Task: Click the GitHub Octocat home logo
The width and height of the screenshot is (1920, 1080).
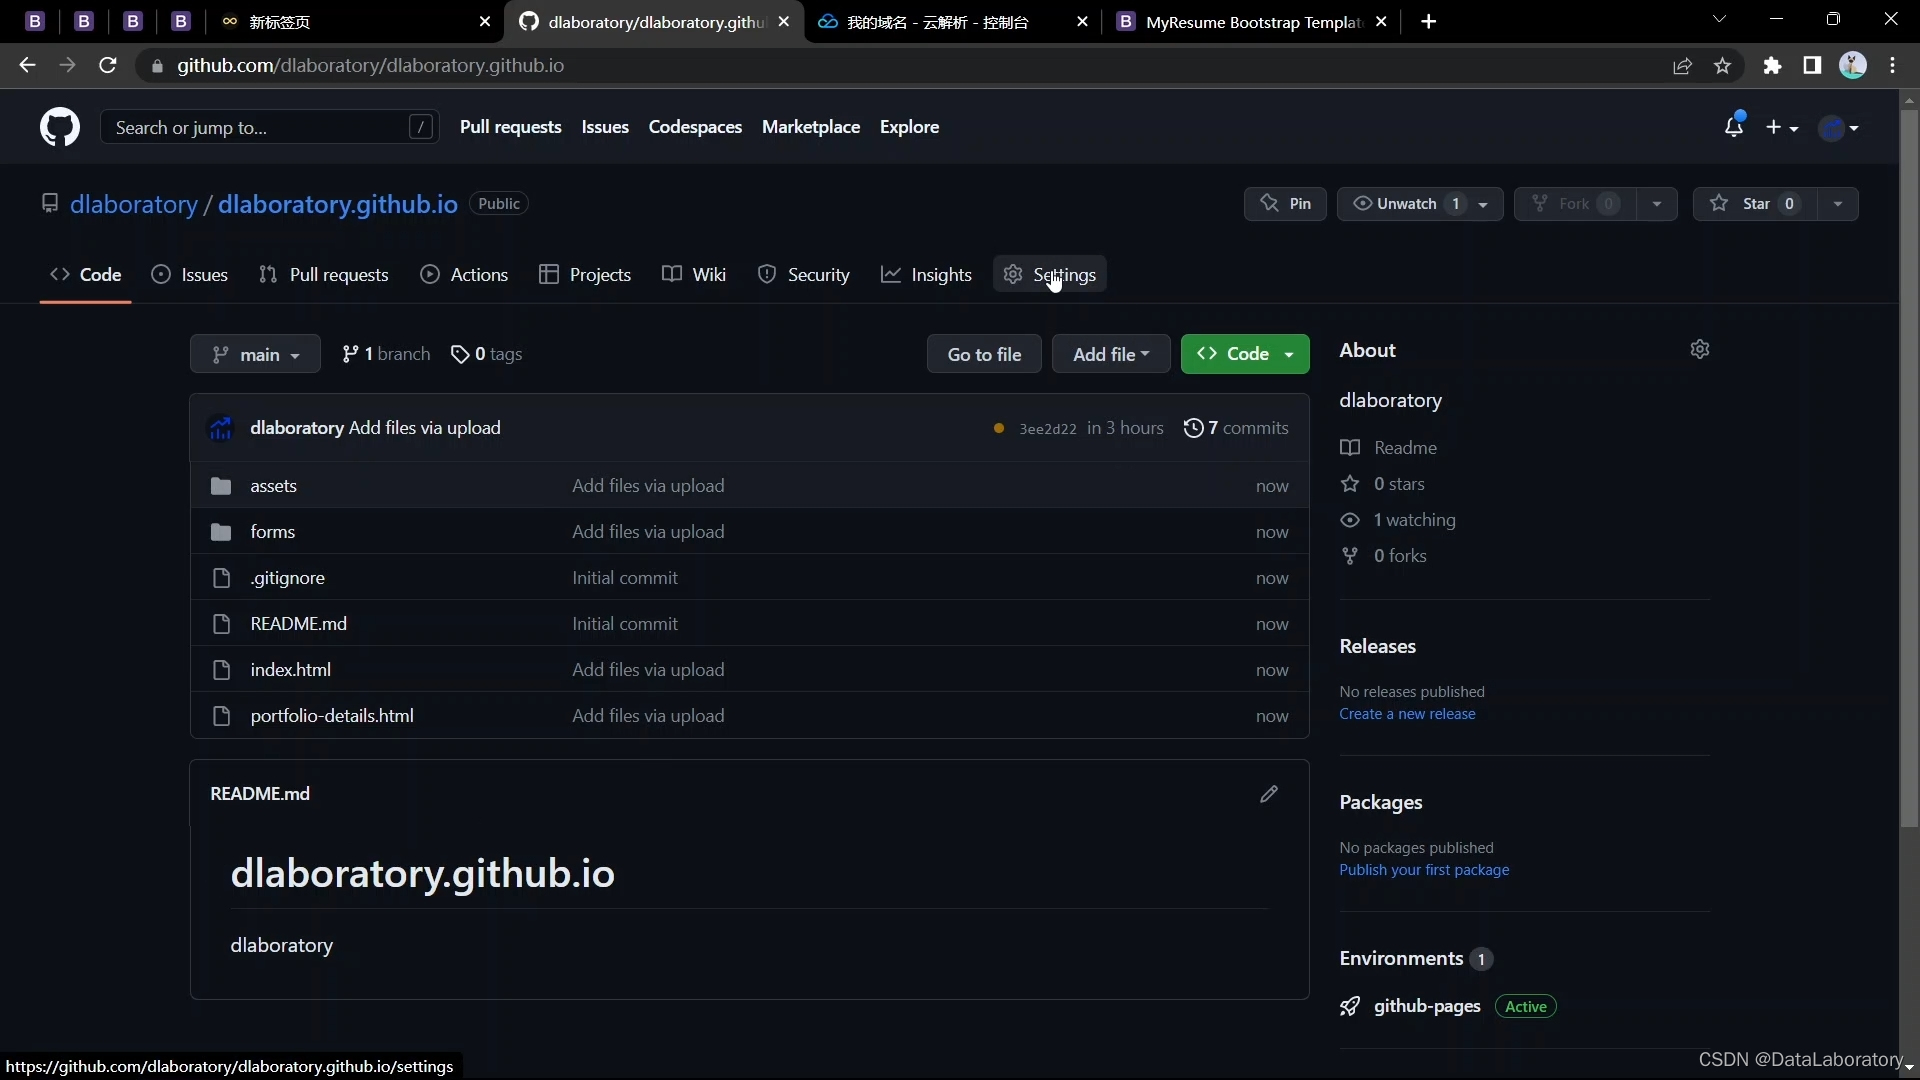Action: [60, 128]
